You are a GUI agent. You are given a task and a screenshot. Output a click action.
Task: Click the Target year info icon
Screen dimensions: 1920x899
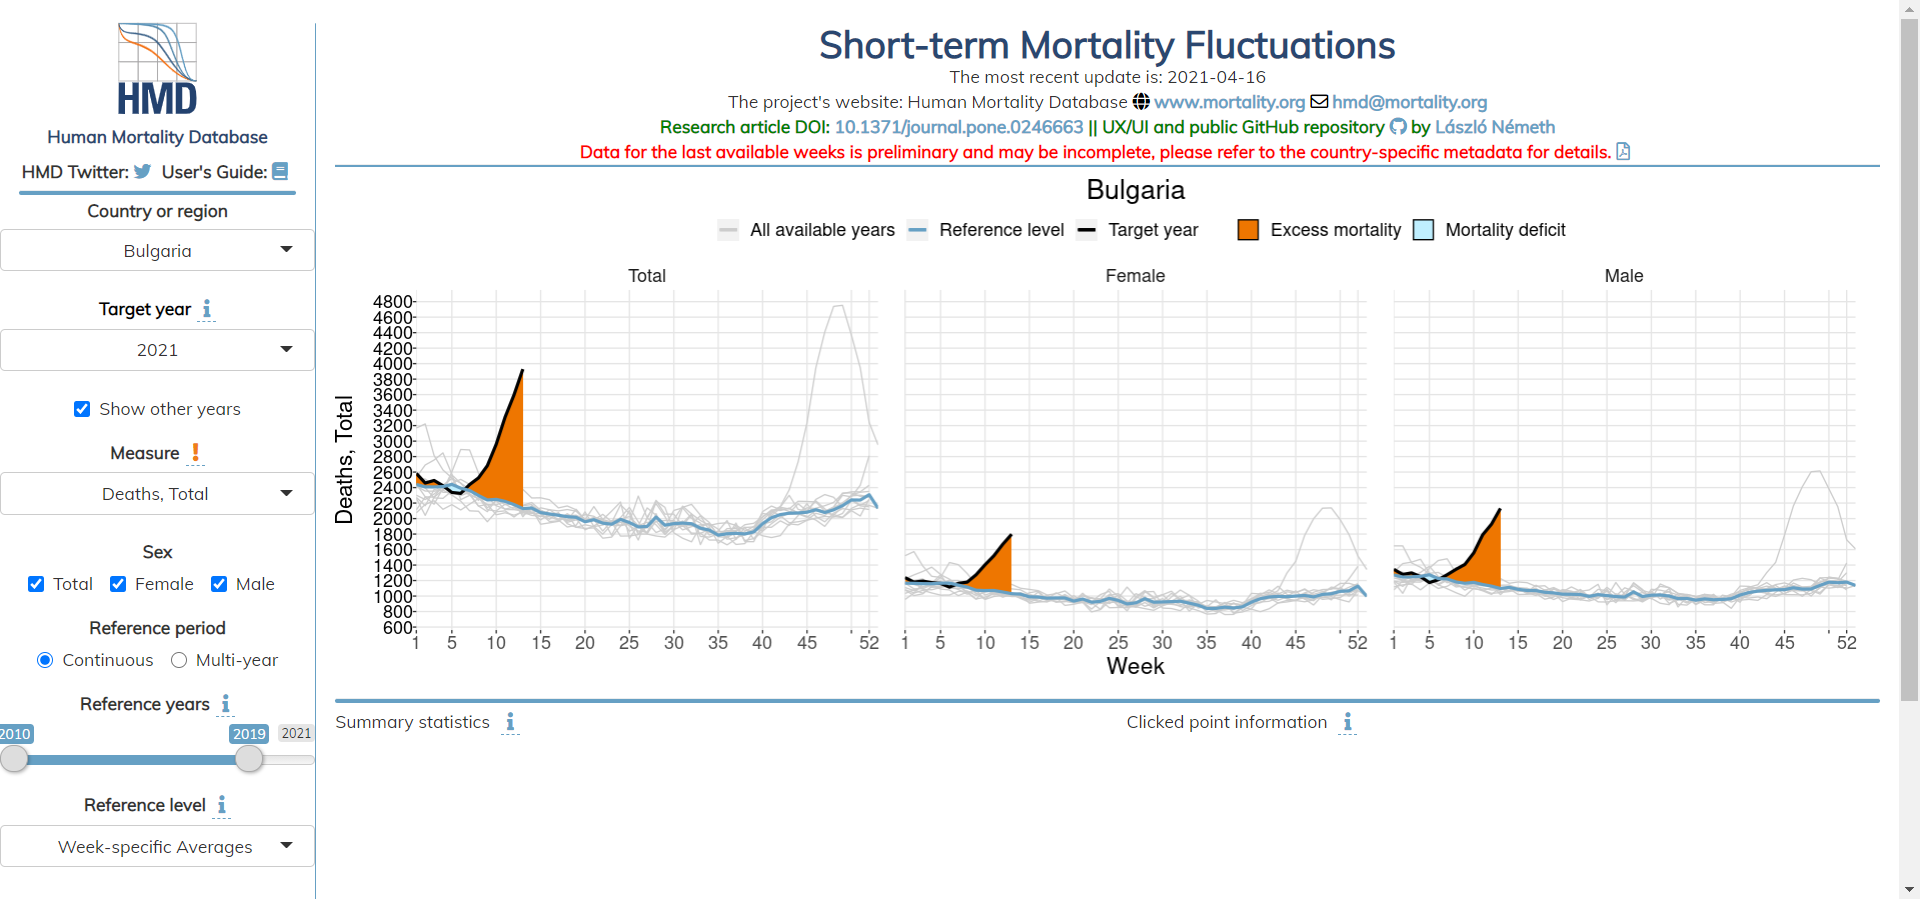coord(206,309)
